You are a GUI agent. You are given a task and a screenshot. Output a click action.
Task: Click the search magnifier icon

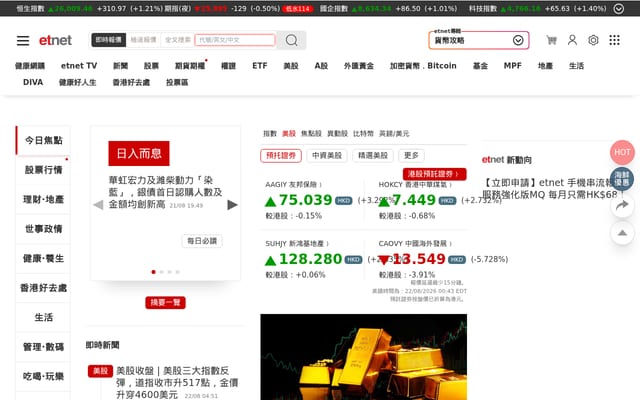tap(291, 40)
